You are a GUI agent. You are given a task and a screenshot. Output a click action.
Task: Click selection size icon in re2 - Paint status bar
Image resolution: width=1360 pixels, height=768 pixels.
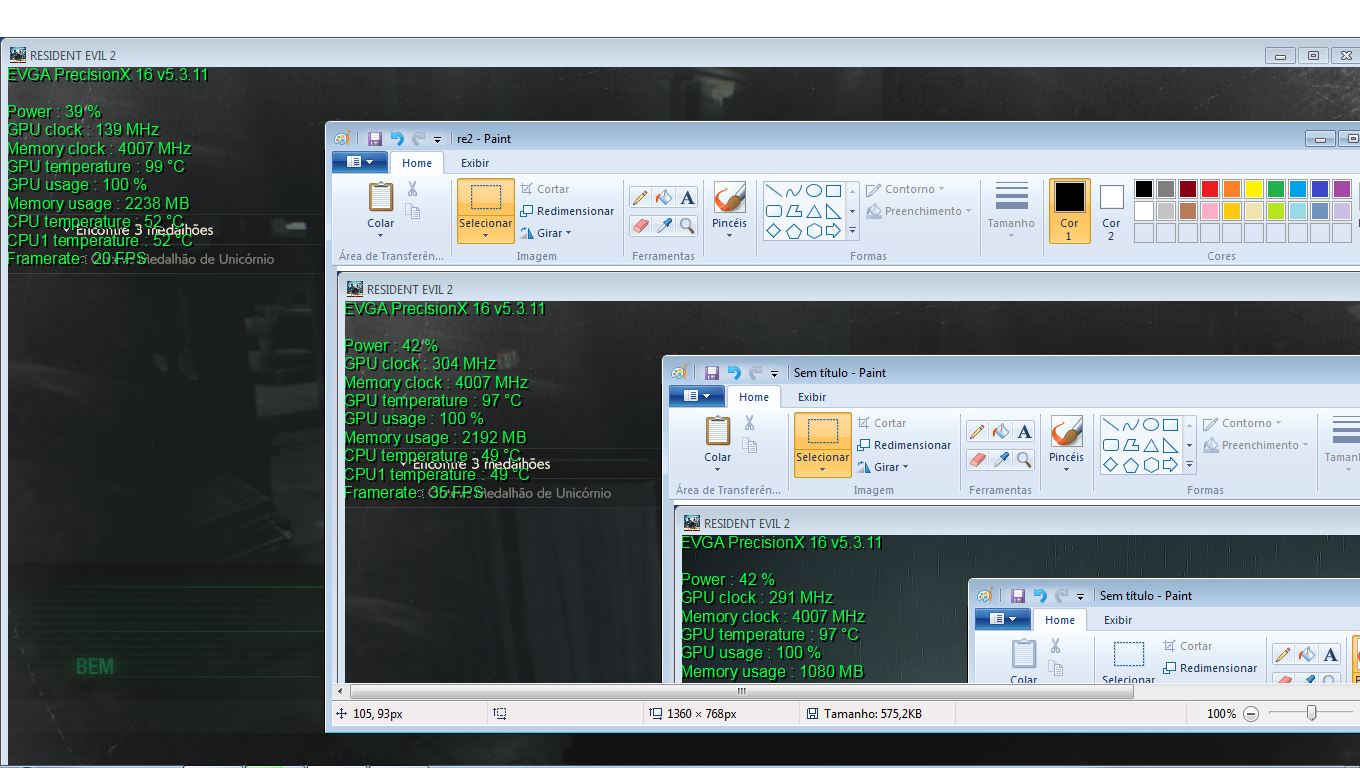[500, 714]
